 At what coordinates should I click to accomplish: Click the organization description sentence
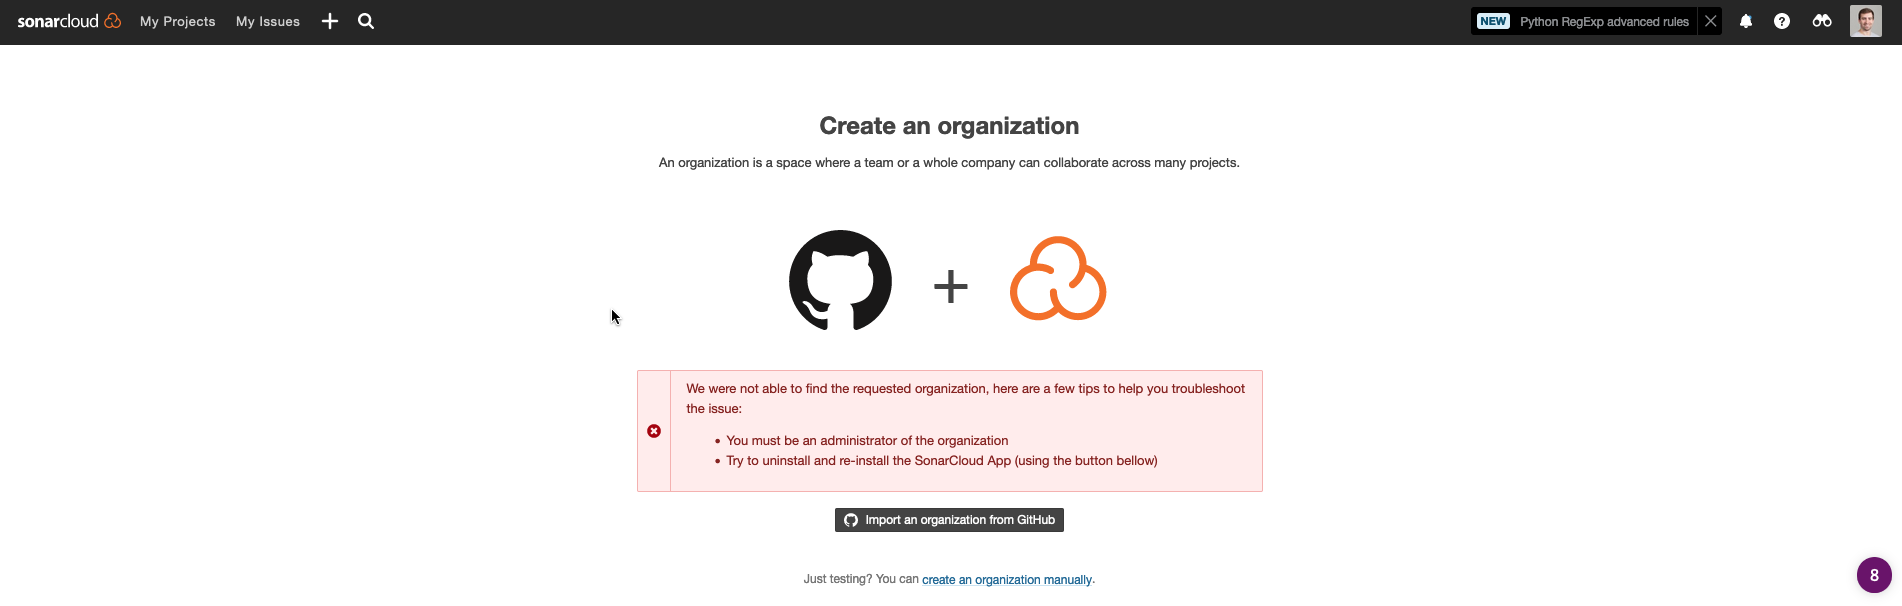pyautogui.click(x=949, y=163)
